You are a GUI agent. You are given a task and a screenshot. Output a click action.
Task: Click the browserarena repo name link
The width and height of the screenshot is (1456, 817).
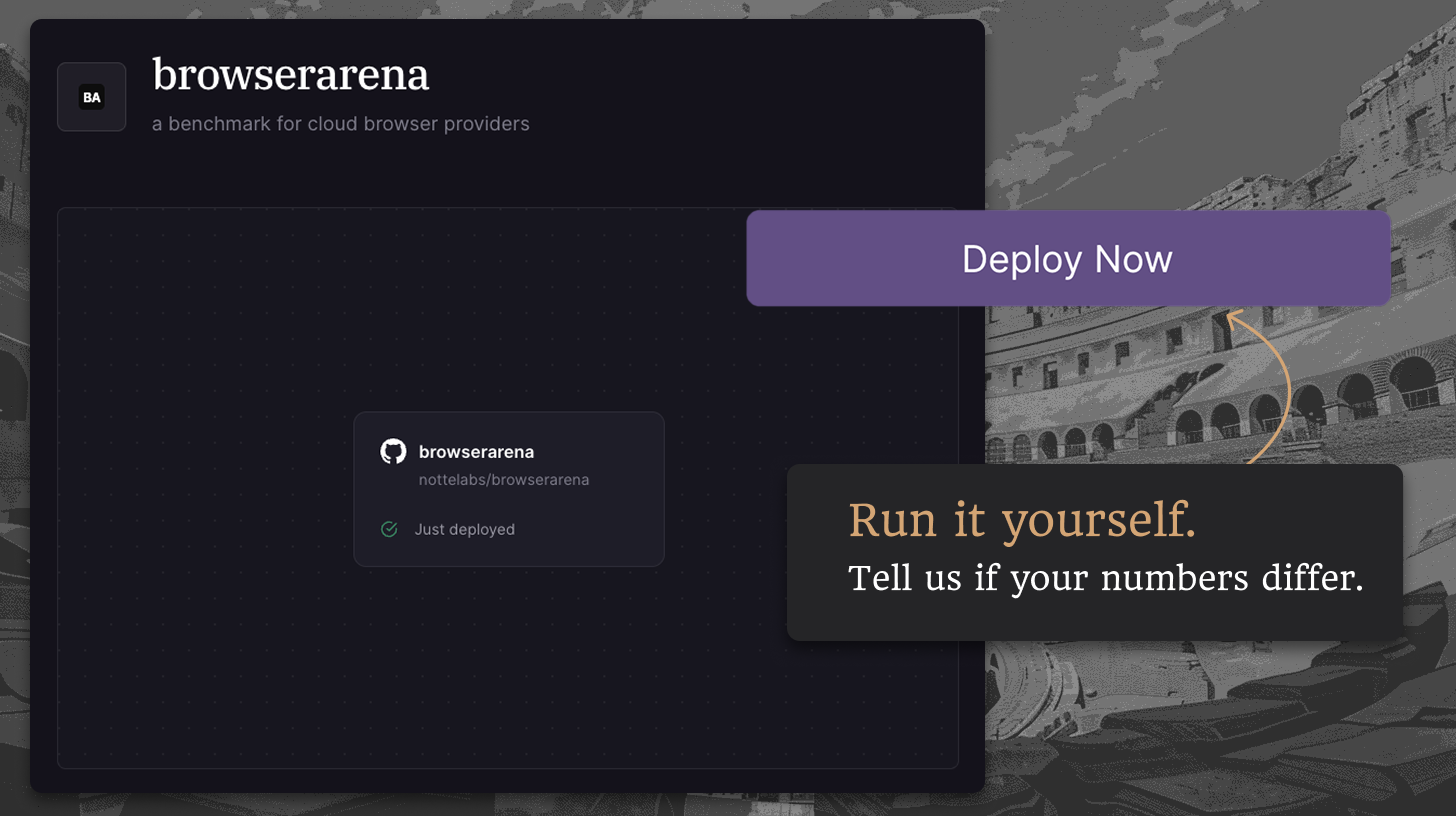(x=476, y=451)
